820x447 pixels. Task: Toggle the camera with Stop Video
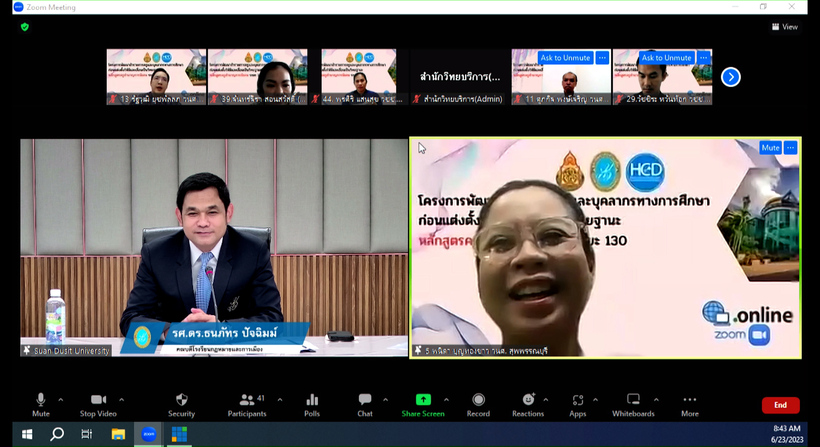(x=98, y=404)
